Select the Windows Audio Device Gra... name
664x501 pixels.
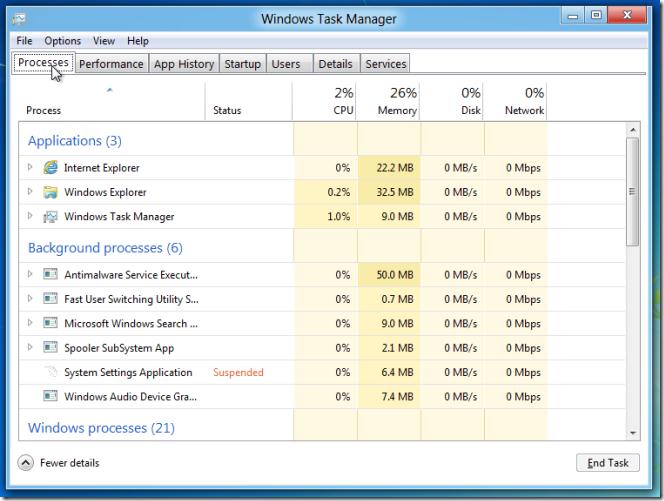coord(130,397)
